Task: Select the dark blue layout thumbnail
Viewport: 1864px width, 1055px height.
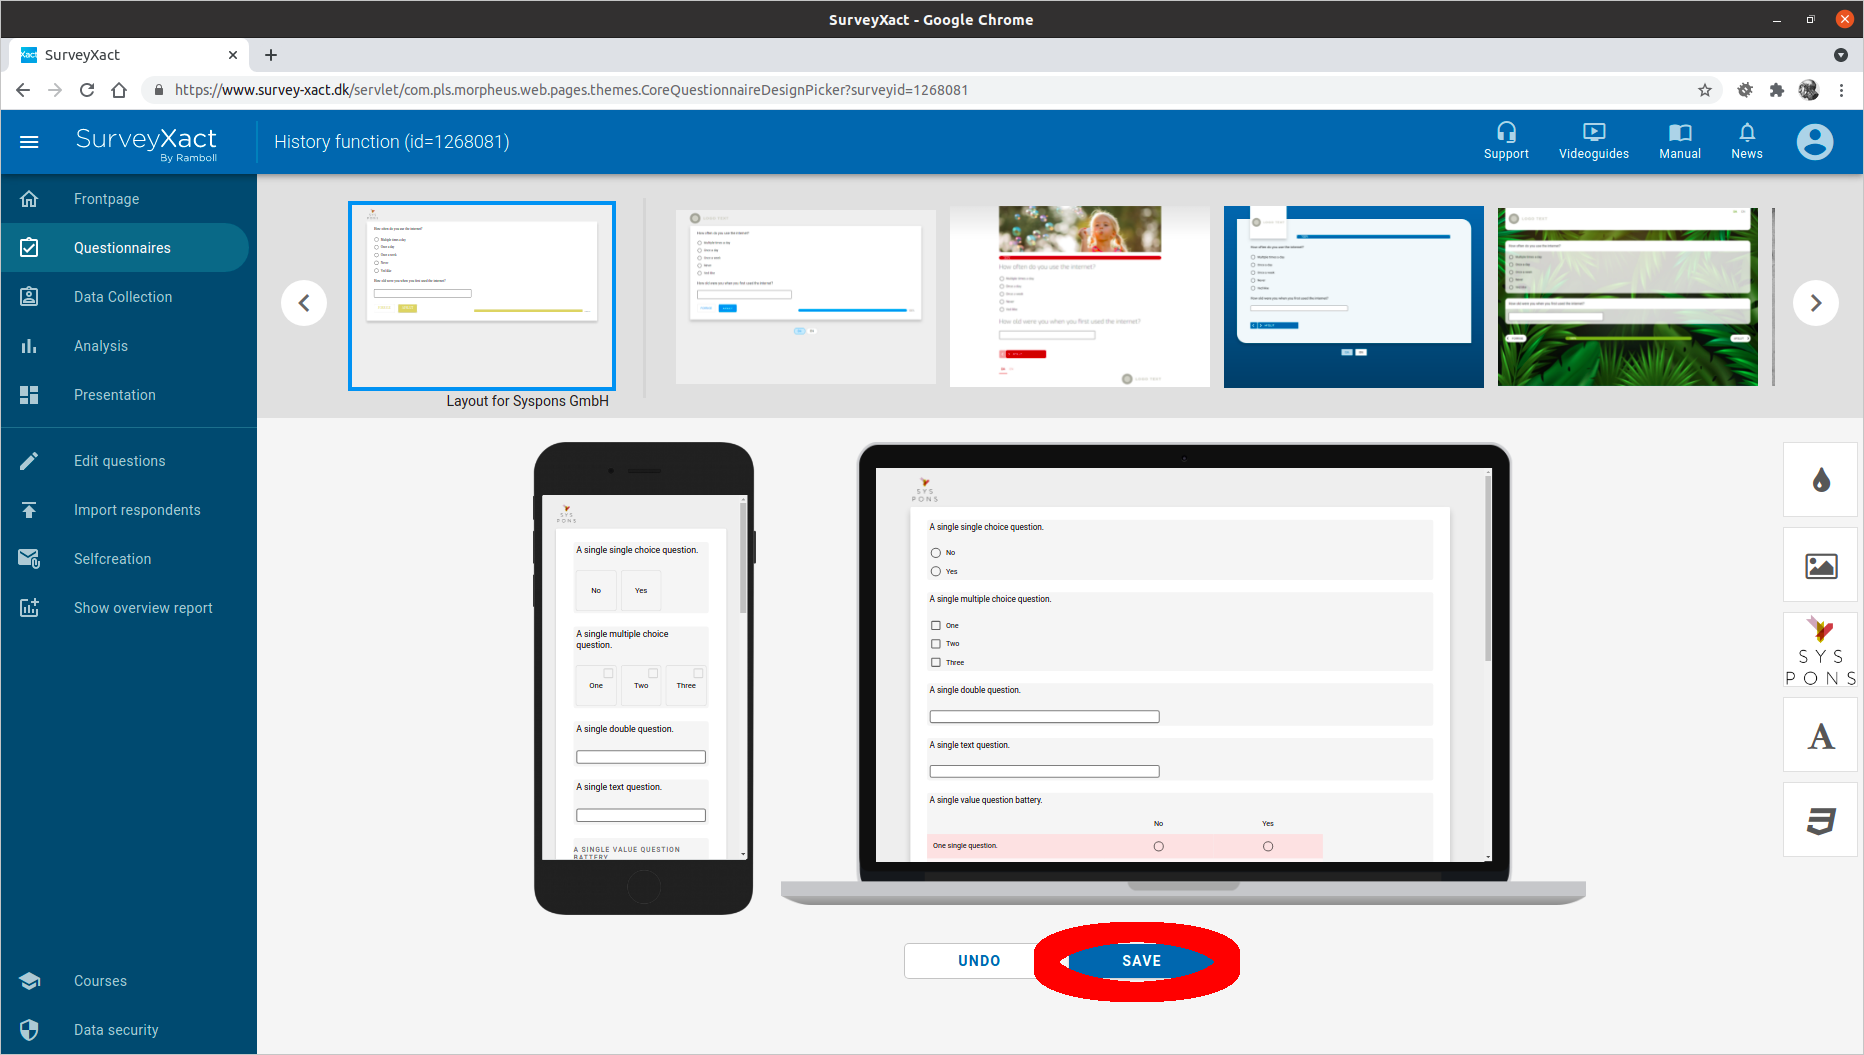Action: pos(1354,296)
